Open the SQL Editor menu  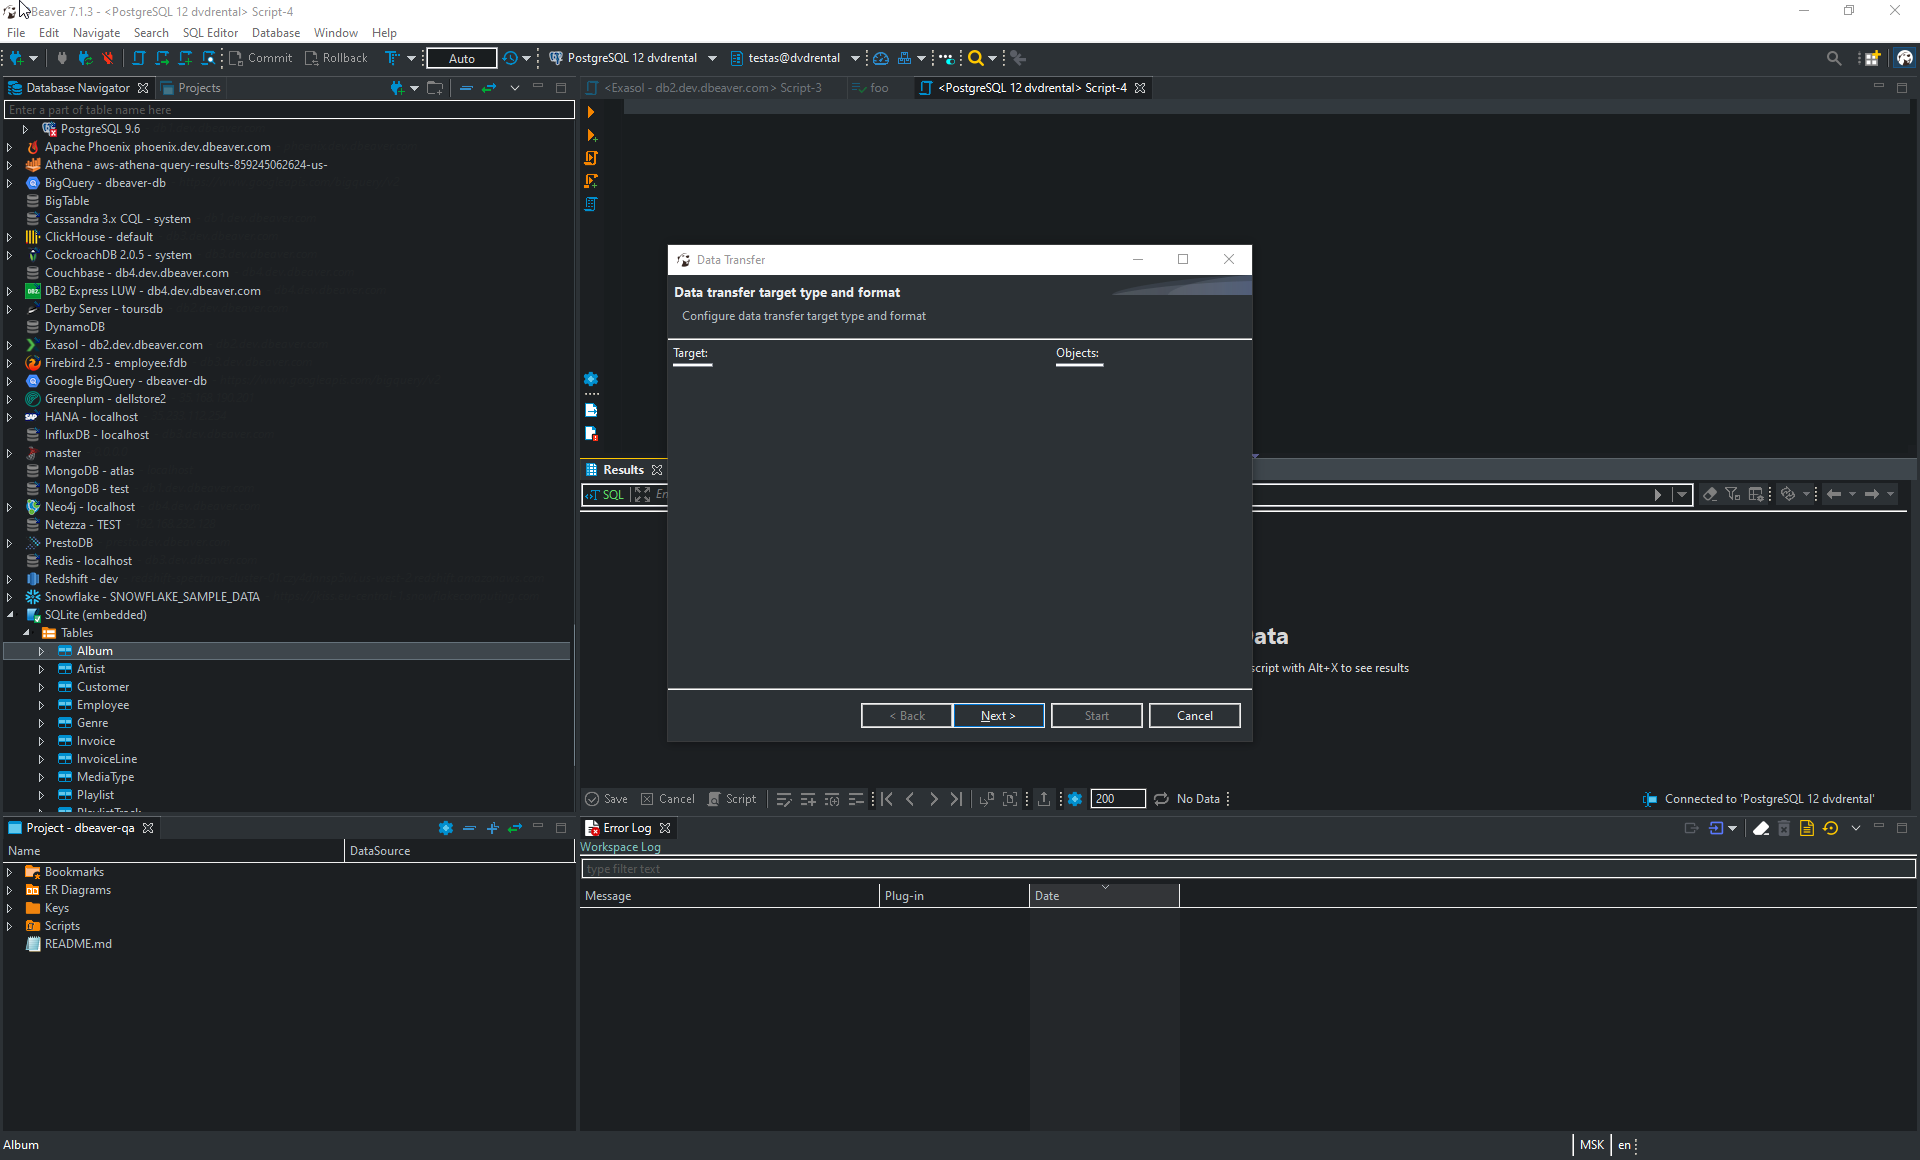tap(210, 32)
